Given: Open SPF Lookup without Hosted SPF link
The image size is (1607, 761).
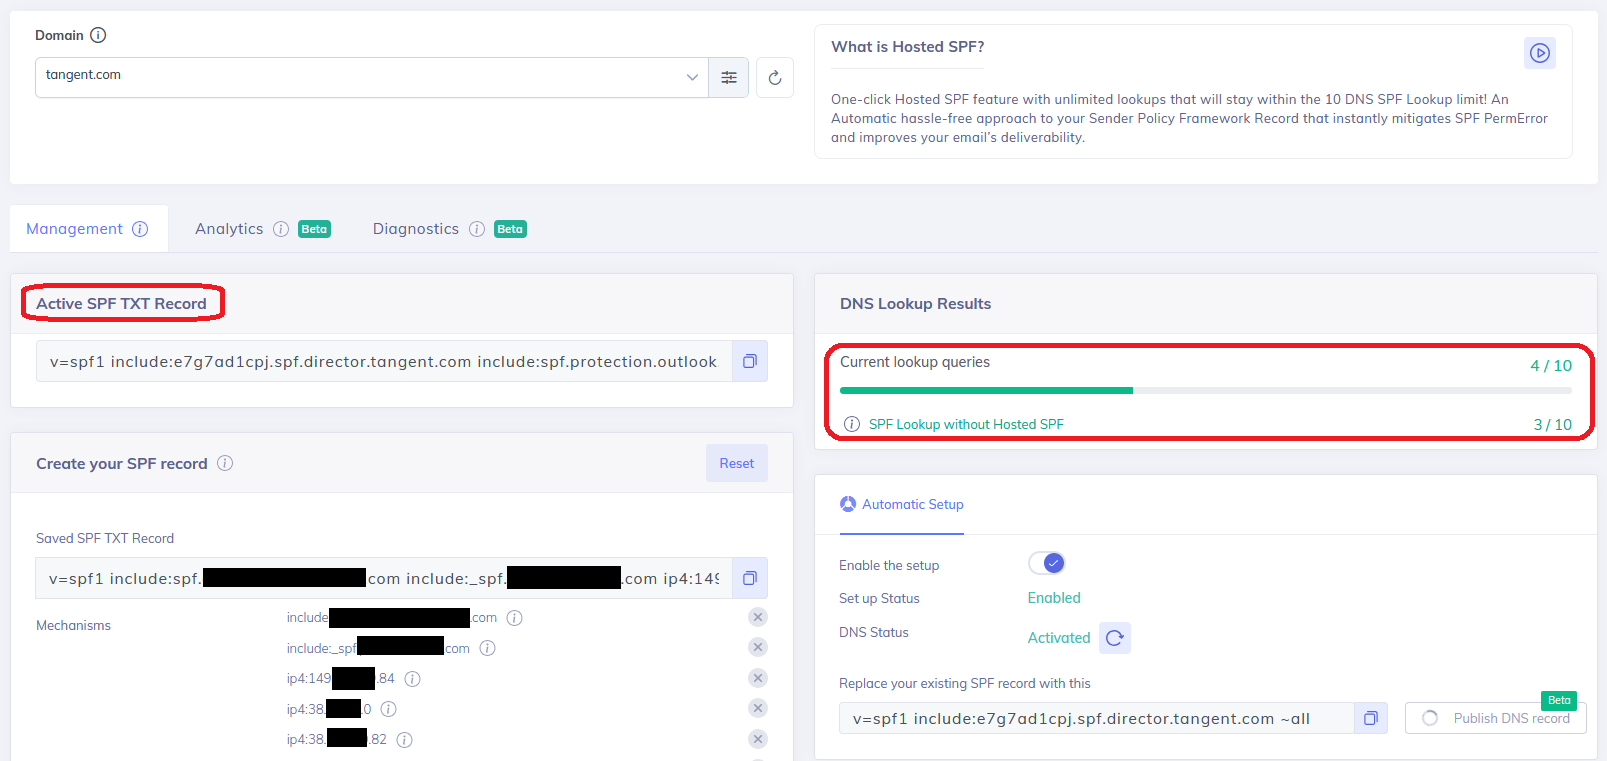Looking at the screenshot, I should pos(965,424).
